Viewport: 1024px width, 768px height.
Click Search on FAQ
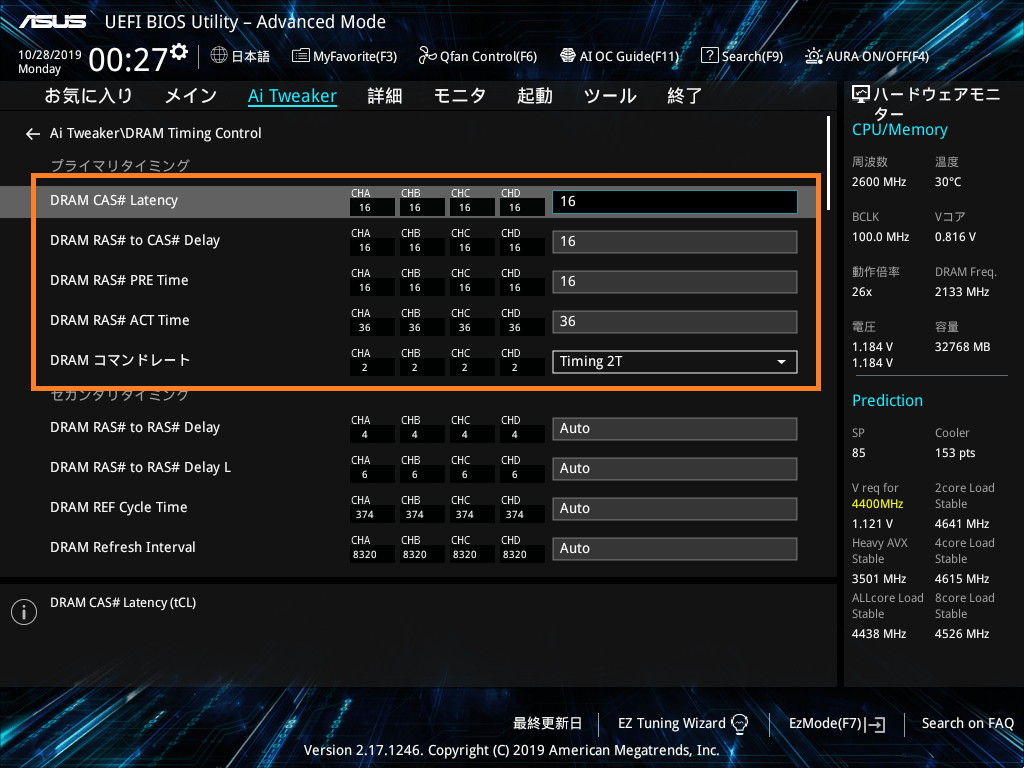[967, 724]
